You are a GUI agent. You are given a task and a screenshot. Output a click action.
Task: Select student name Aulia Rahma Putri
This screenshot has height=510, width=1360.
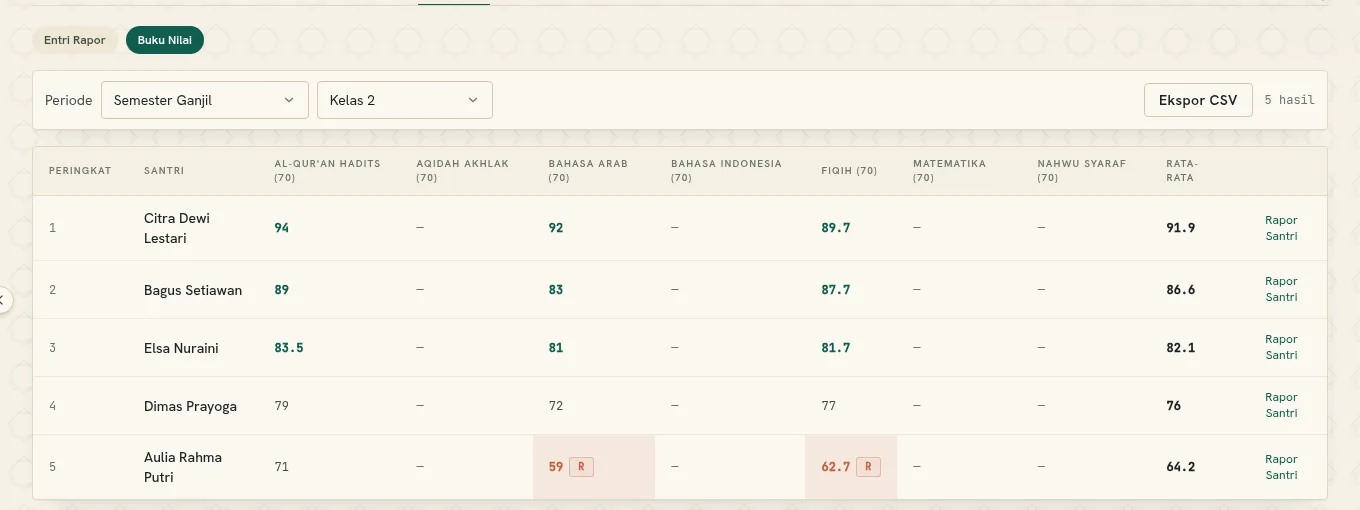click(x=183, y=467)
